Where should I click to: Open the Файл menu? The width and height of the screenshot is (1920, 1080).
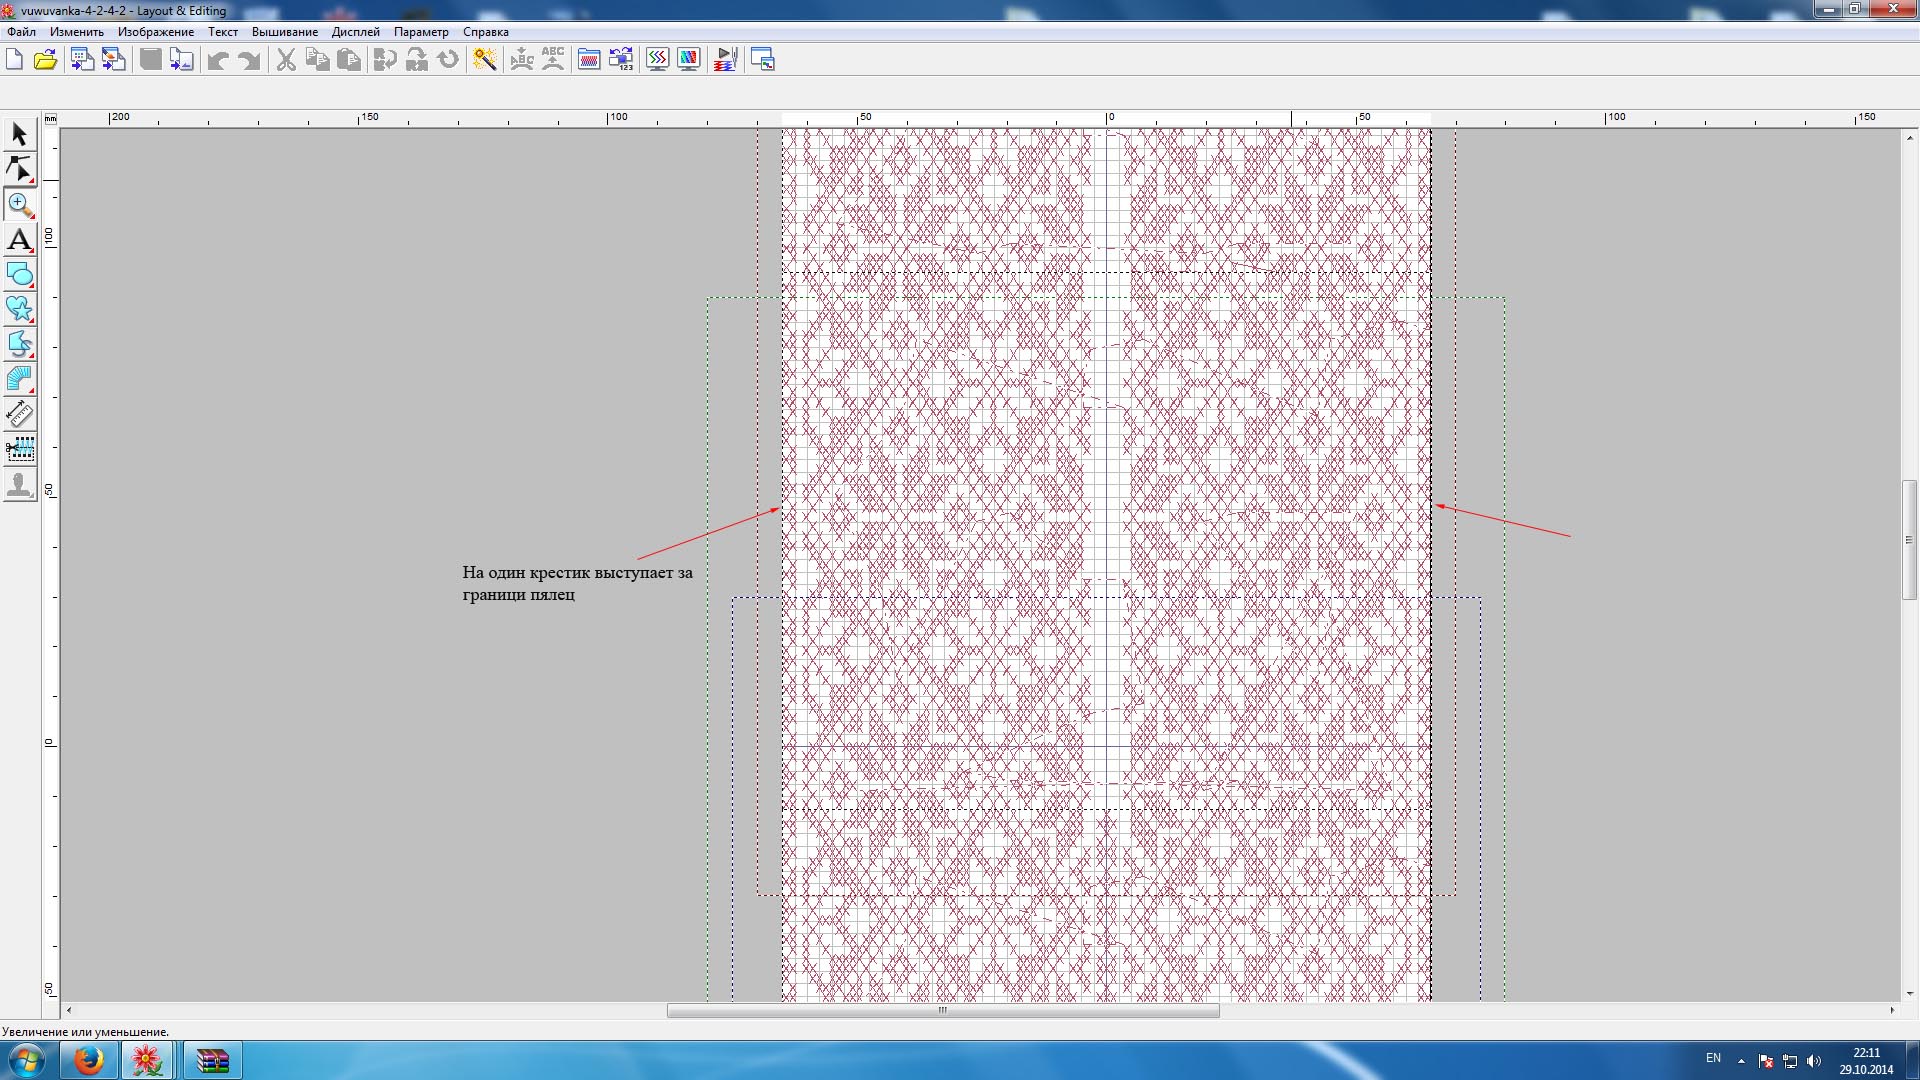tap(21, 32)
